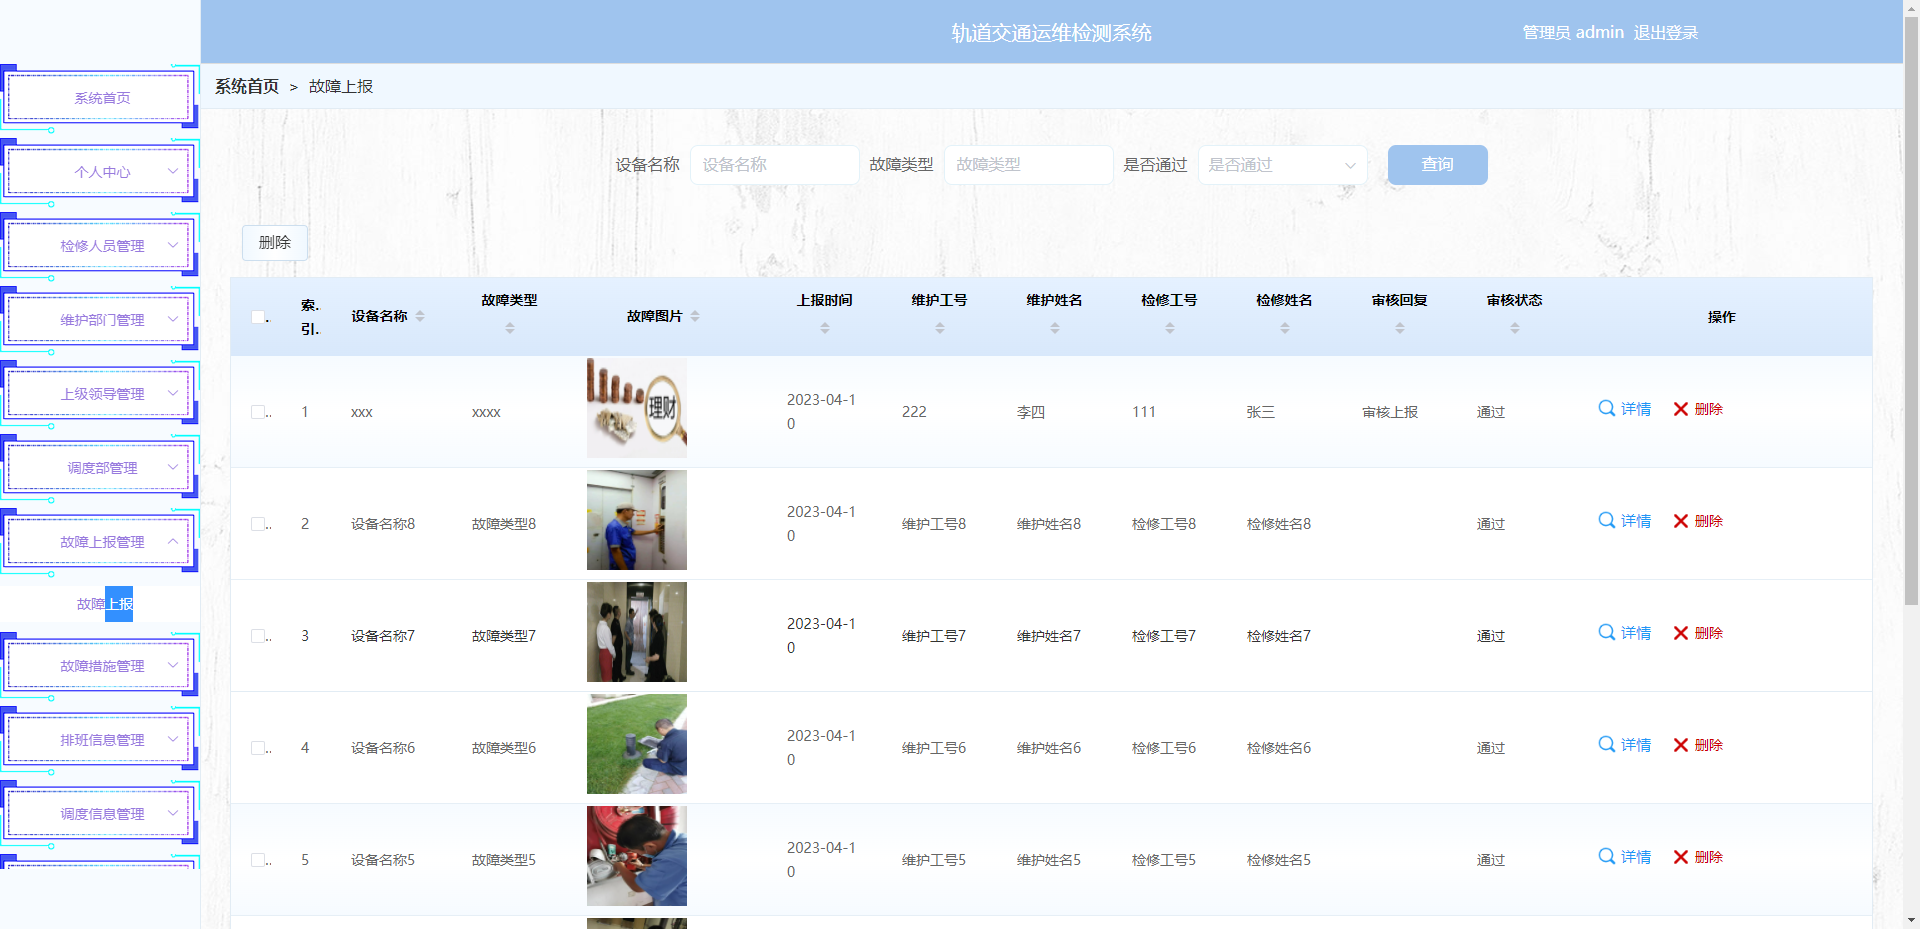1920x929 pixels.
Task: Tick checkbox for row 2 设备名称8
Action: pos(258,524)
